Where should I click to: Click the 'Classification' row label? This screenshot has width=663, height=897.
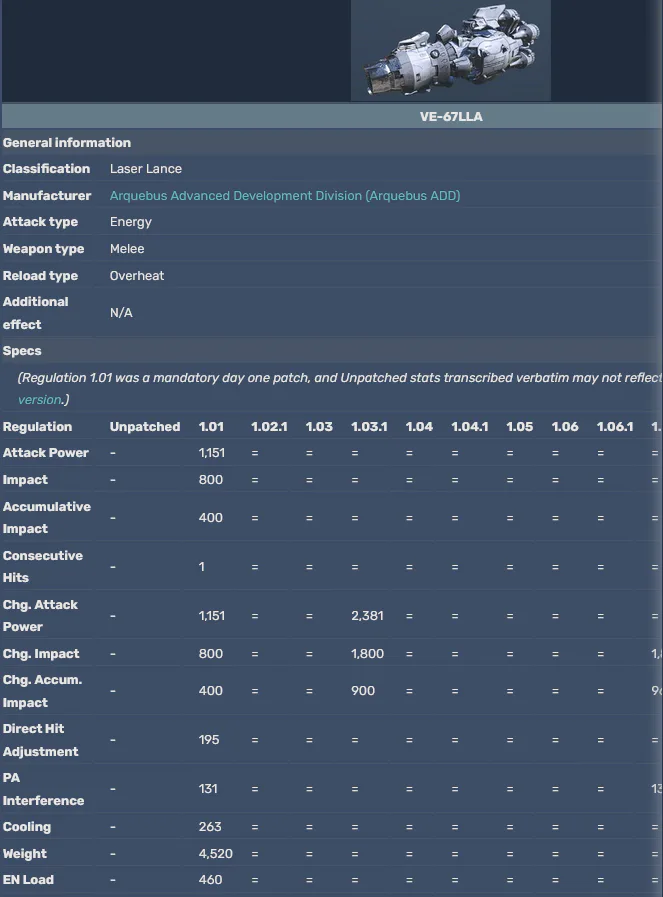[46, 169]
